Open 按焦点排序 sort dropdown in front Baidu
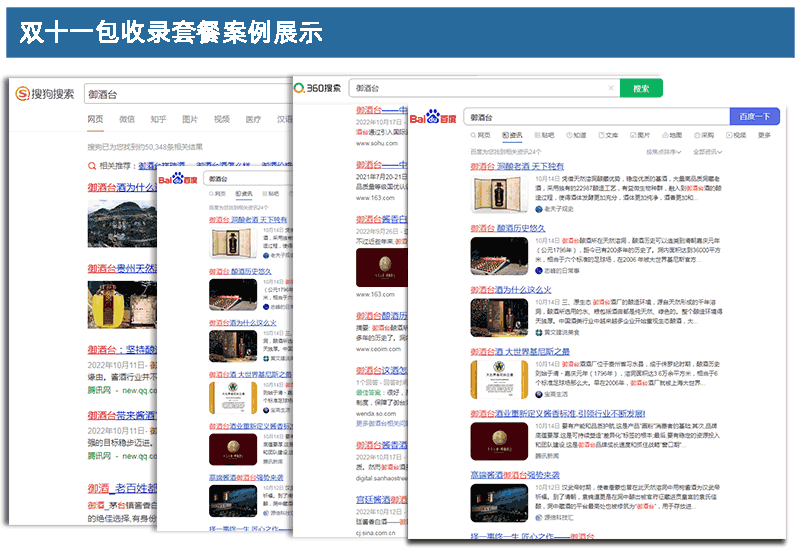This screenshot has width=800, height=554. (x=663, y=152)
